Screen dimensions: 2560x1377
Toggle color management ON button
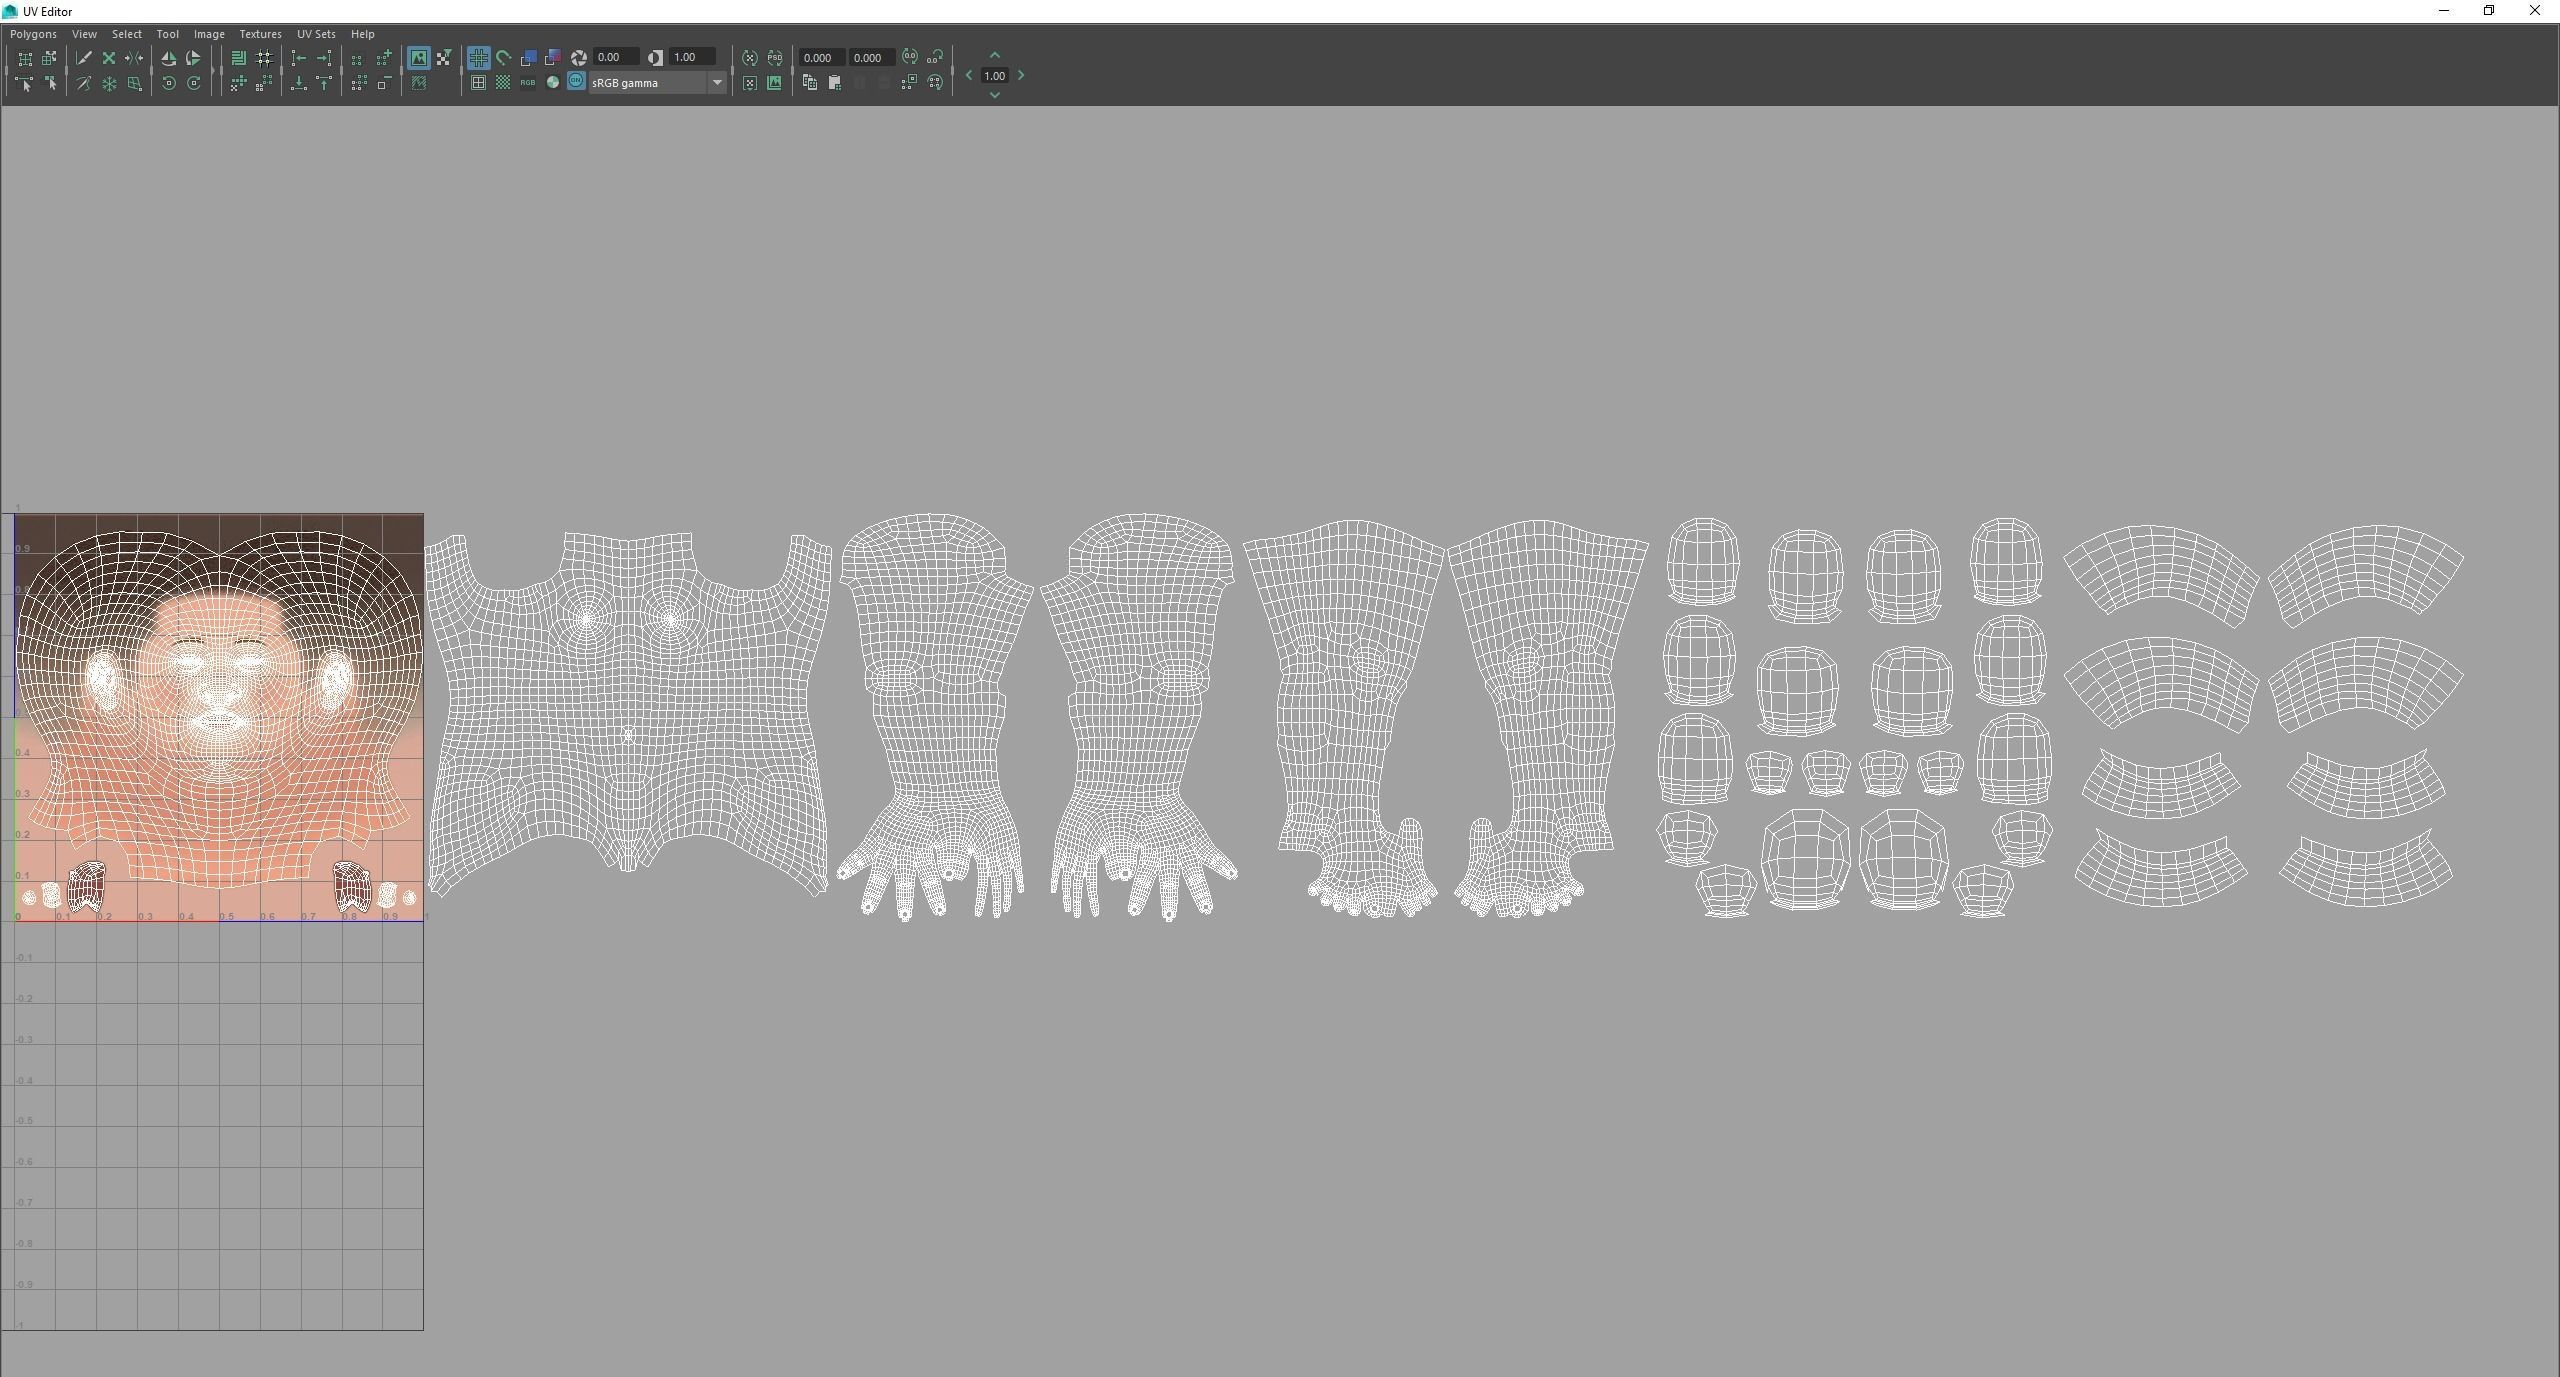click(x=576, y=82)
